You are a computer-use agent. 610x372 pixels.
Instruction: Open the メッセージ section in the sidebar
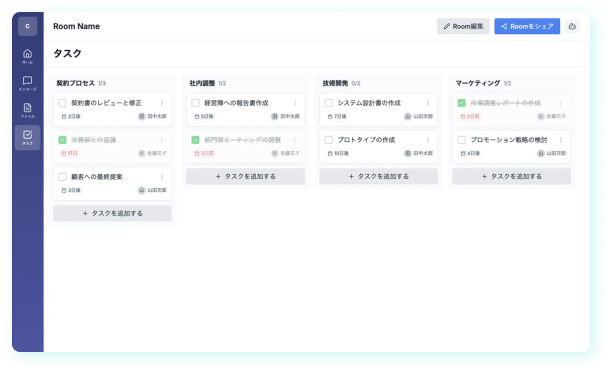point(27,84)
